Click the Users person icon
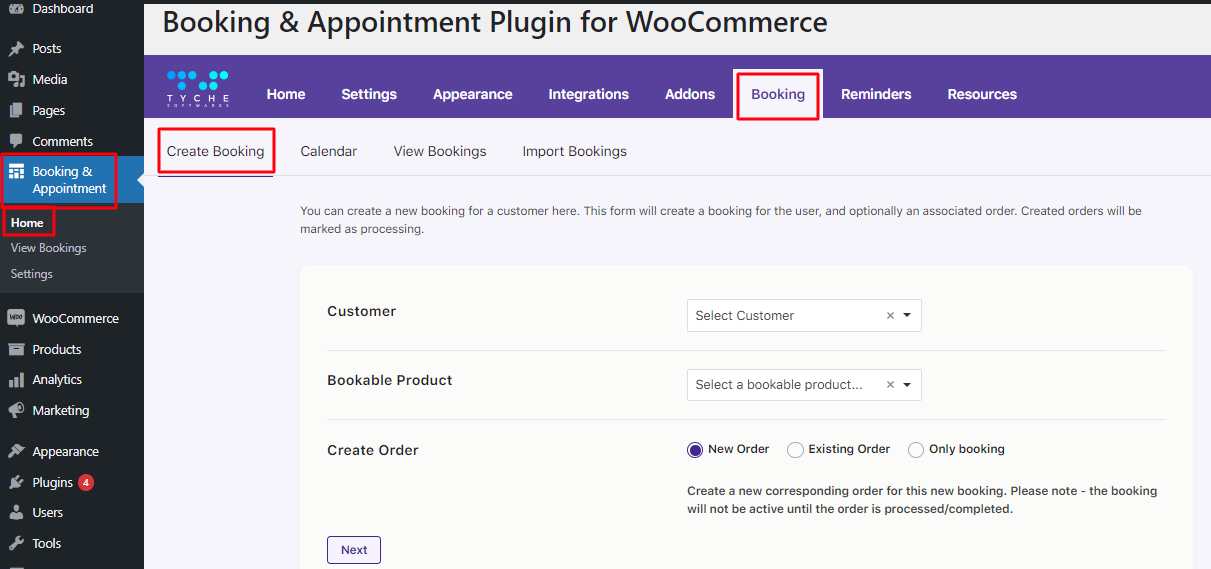This screenshot has height=569, width=1211. pos(16,513)
